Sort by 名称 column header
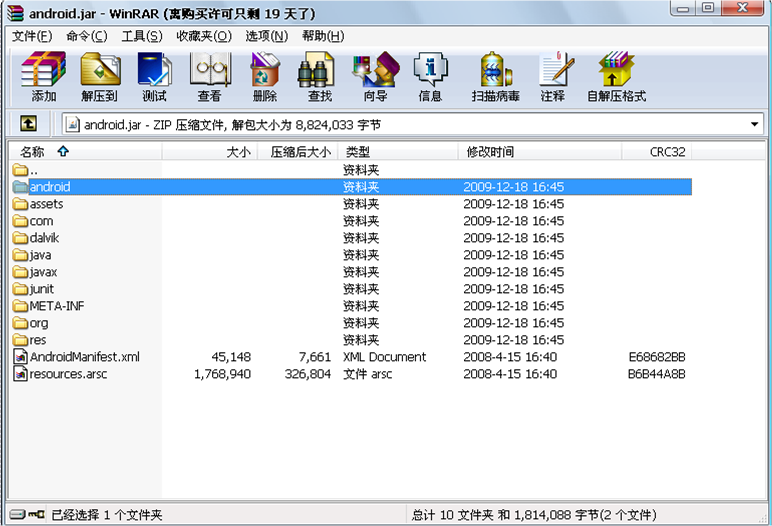Screen dimensions: 772x526 tap(85, 152)
